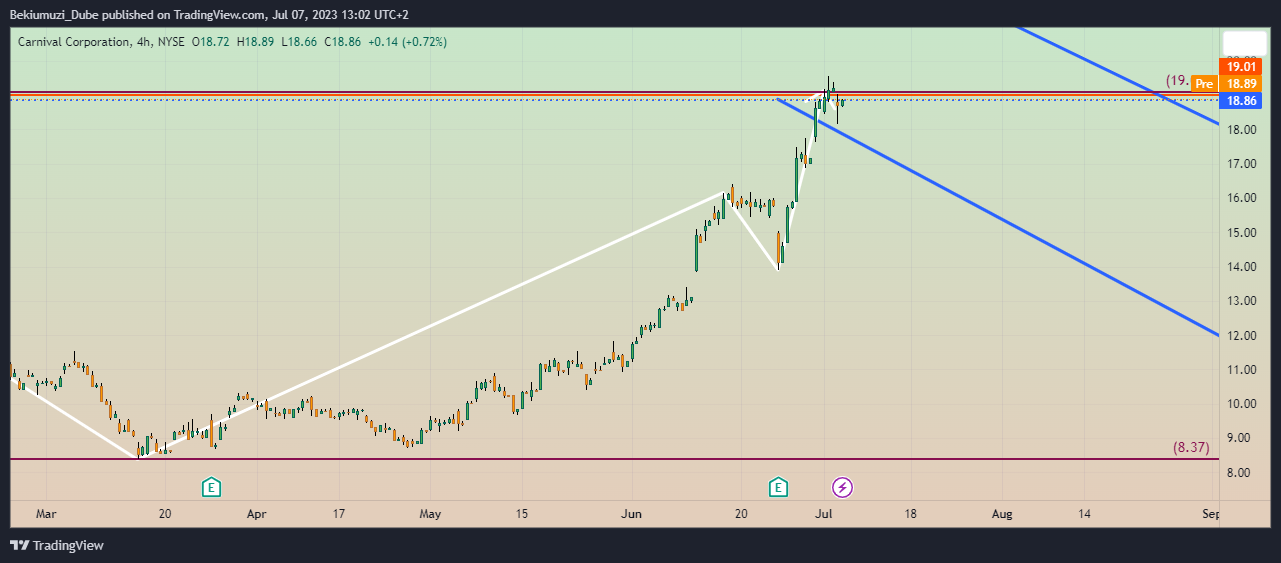The height and width of the screenshot is (563, 1281).
Task: Click the TradingView logo
Action: (57, 545)
